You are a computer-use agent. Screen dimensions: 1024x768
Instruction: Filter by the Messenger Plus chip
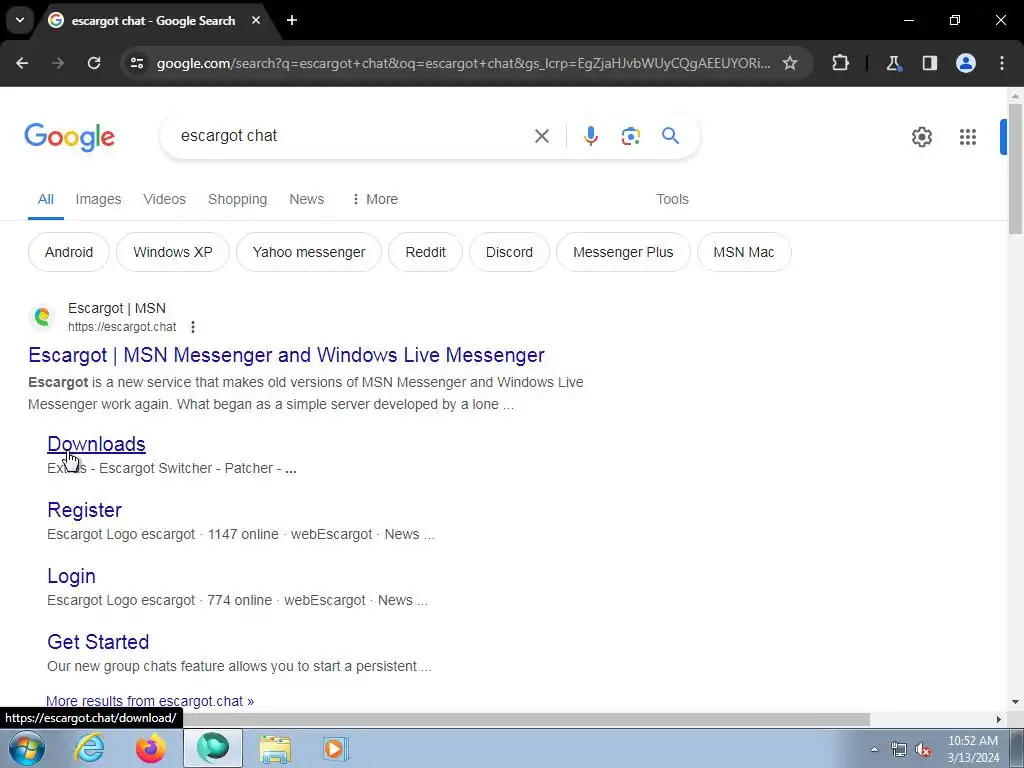[x=623, y=252]
